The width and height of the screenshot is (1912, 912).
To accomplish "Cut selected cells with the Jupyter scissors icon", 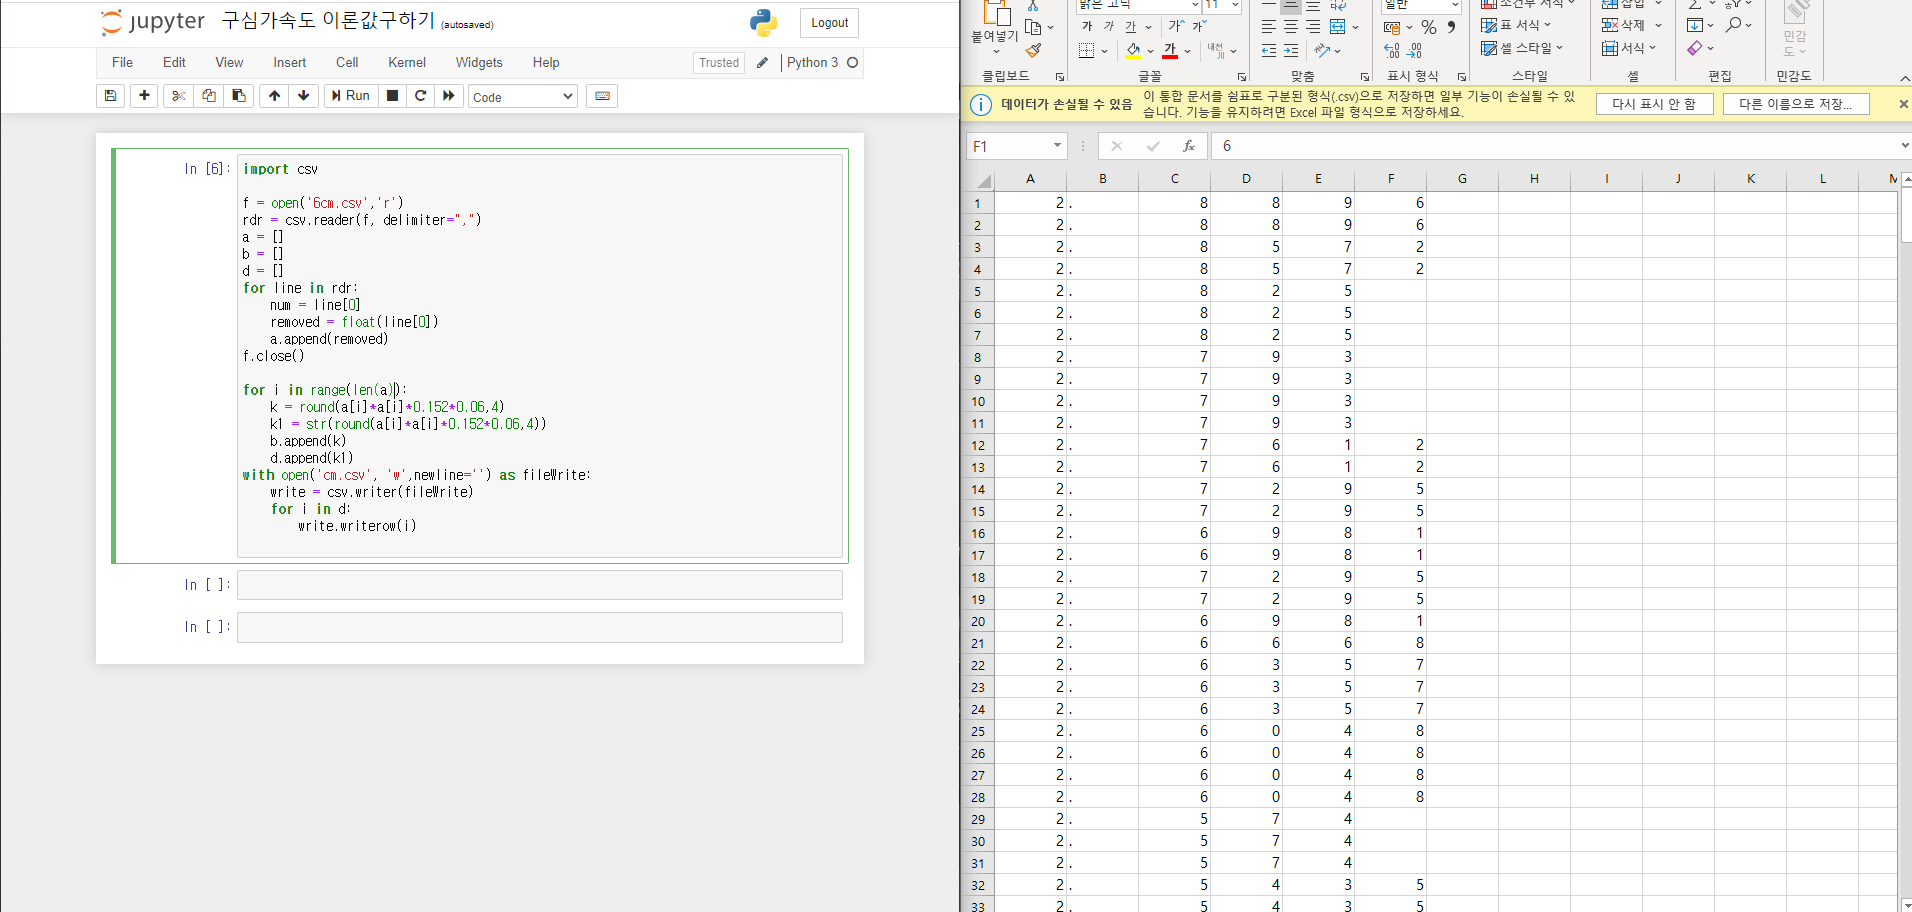I will (x=179, y=96).
